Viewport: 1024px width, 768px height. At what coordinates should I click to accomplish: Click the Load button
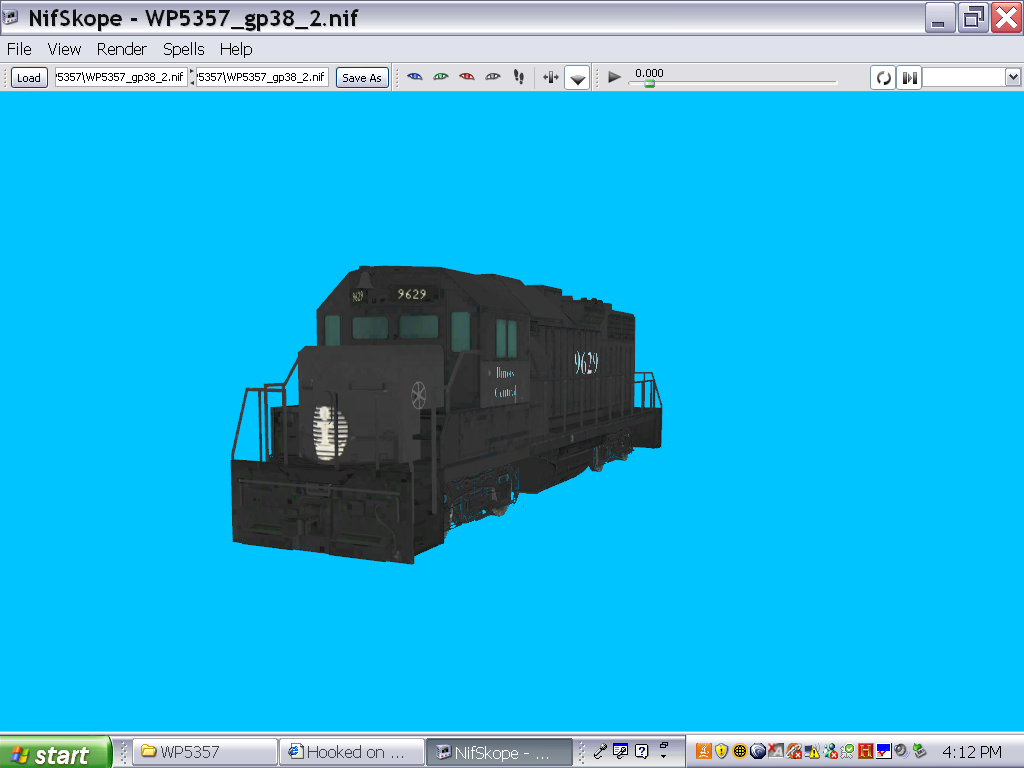pyautogui.click(x=29, y=78)
